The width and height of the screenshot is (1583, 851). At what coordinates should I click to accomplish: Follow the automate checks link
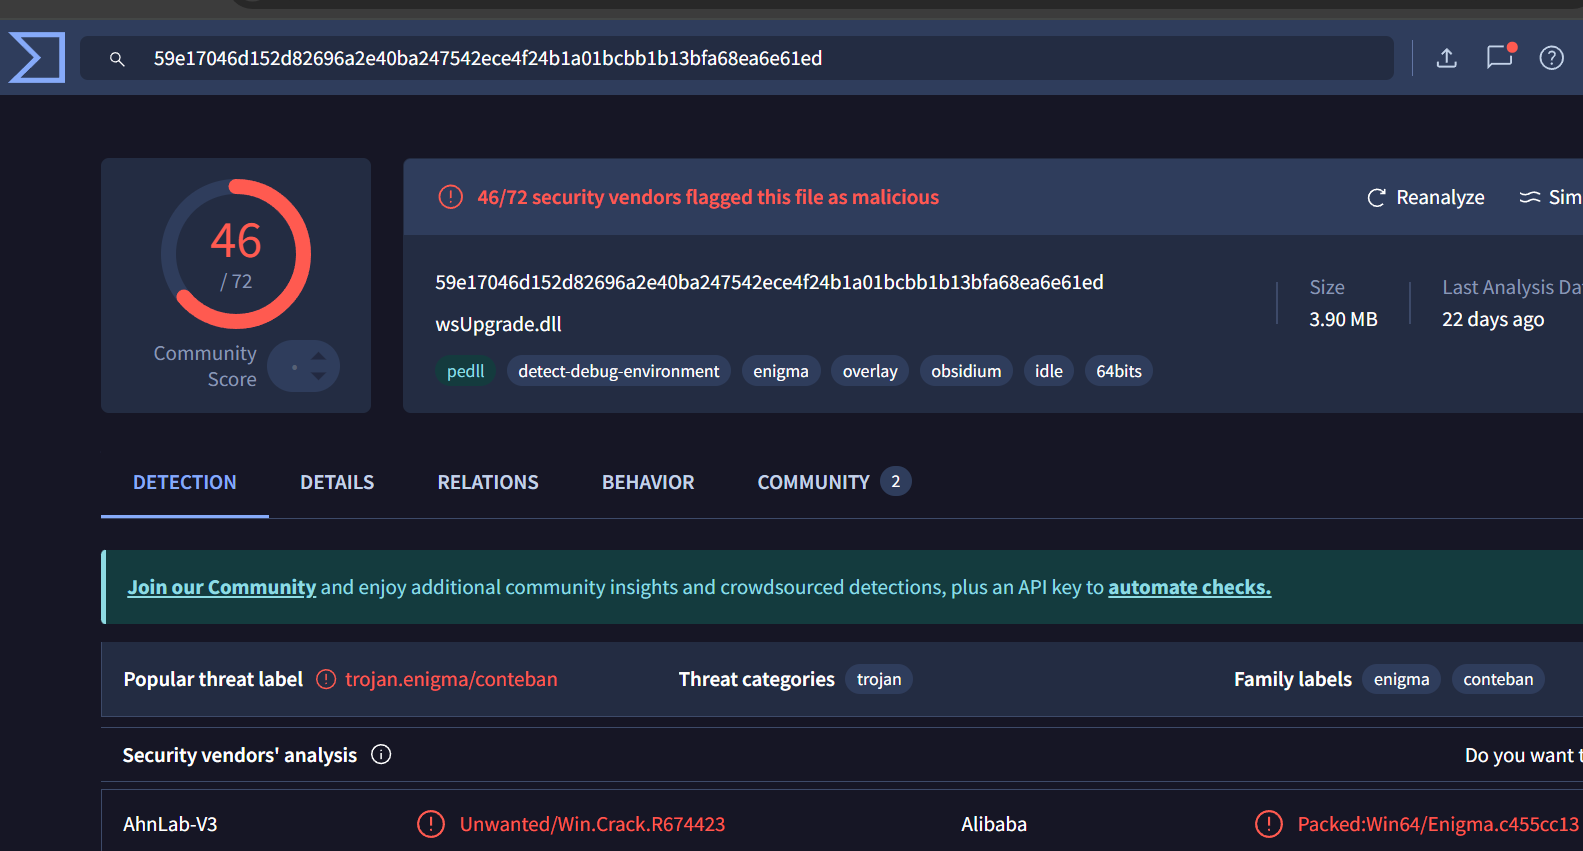pyautogui.click(x=1190, y=587)
